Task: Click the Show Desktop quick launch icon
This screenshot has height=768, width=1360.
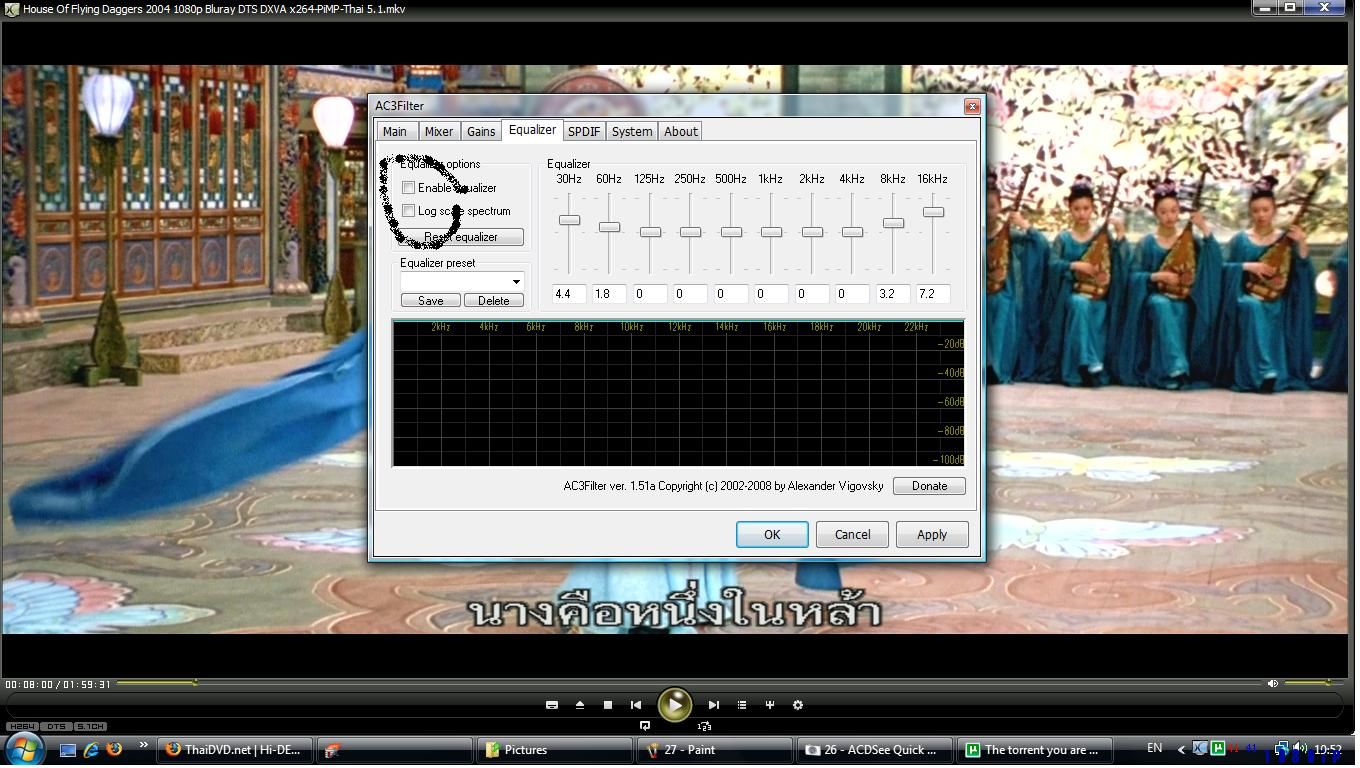Action: [x=68, y=749]
